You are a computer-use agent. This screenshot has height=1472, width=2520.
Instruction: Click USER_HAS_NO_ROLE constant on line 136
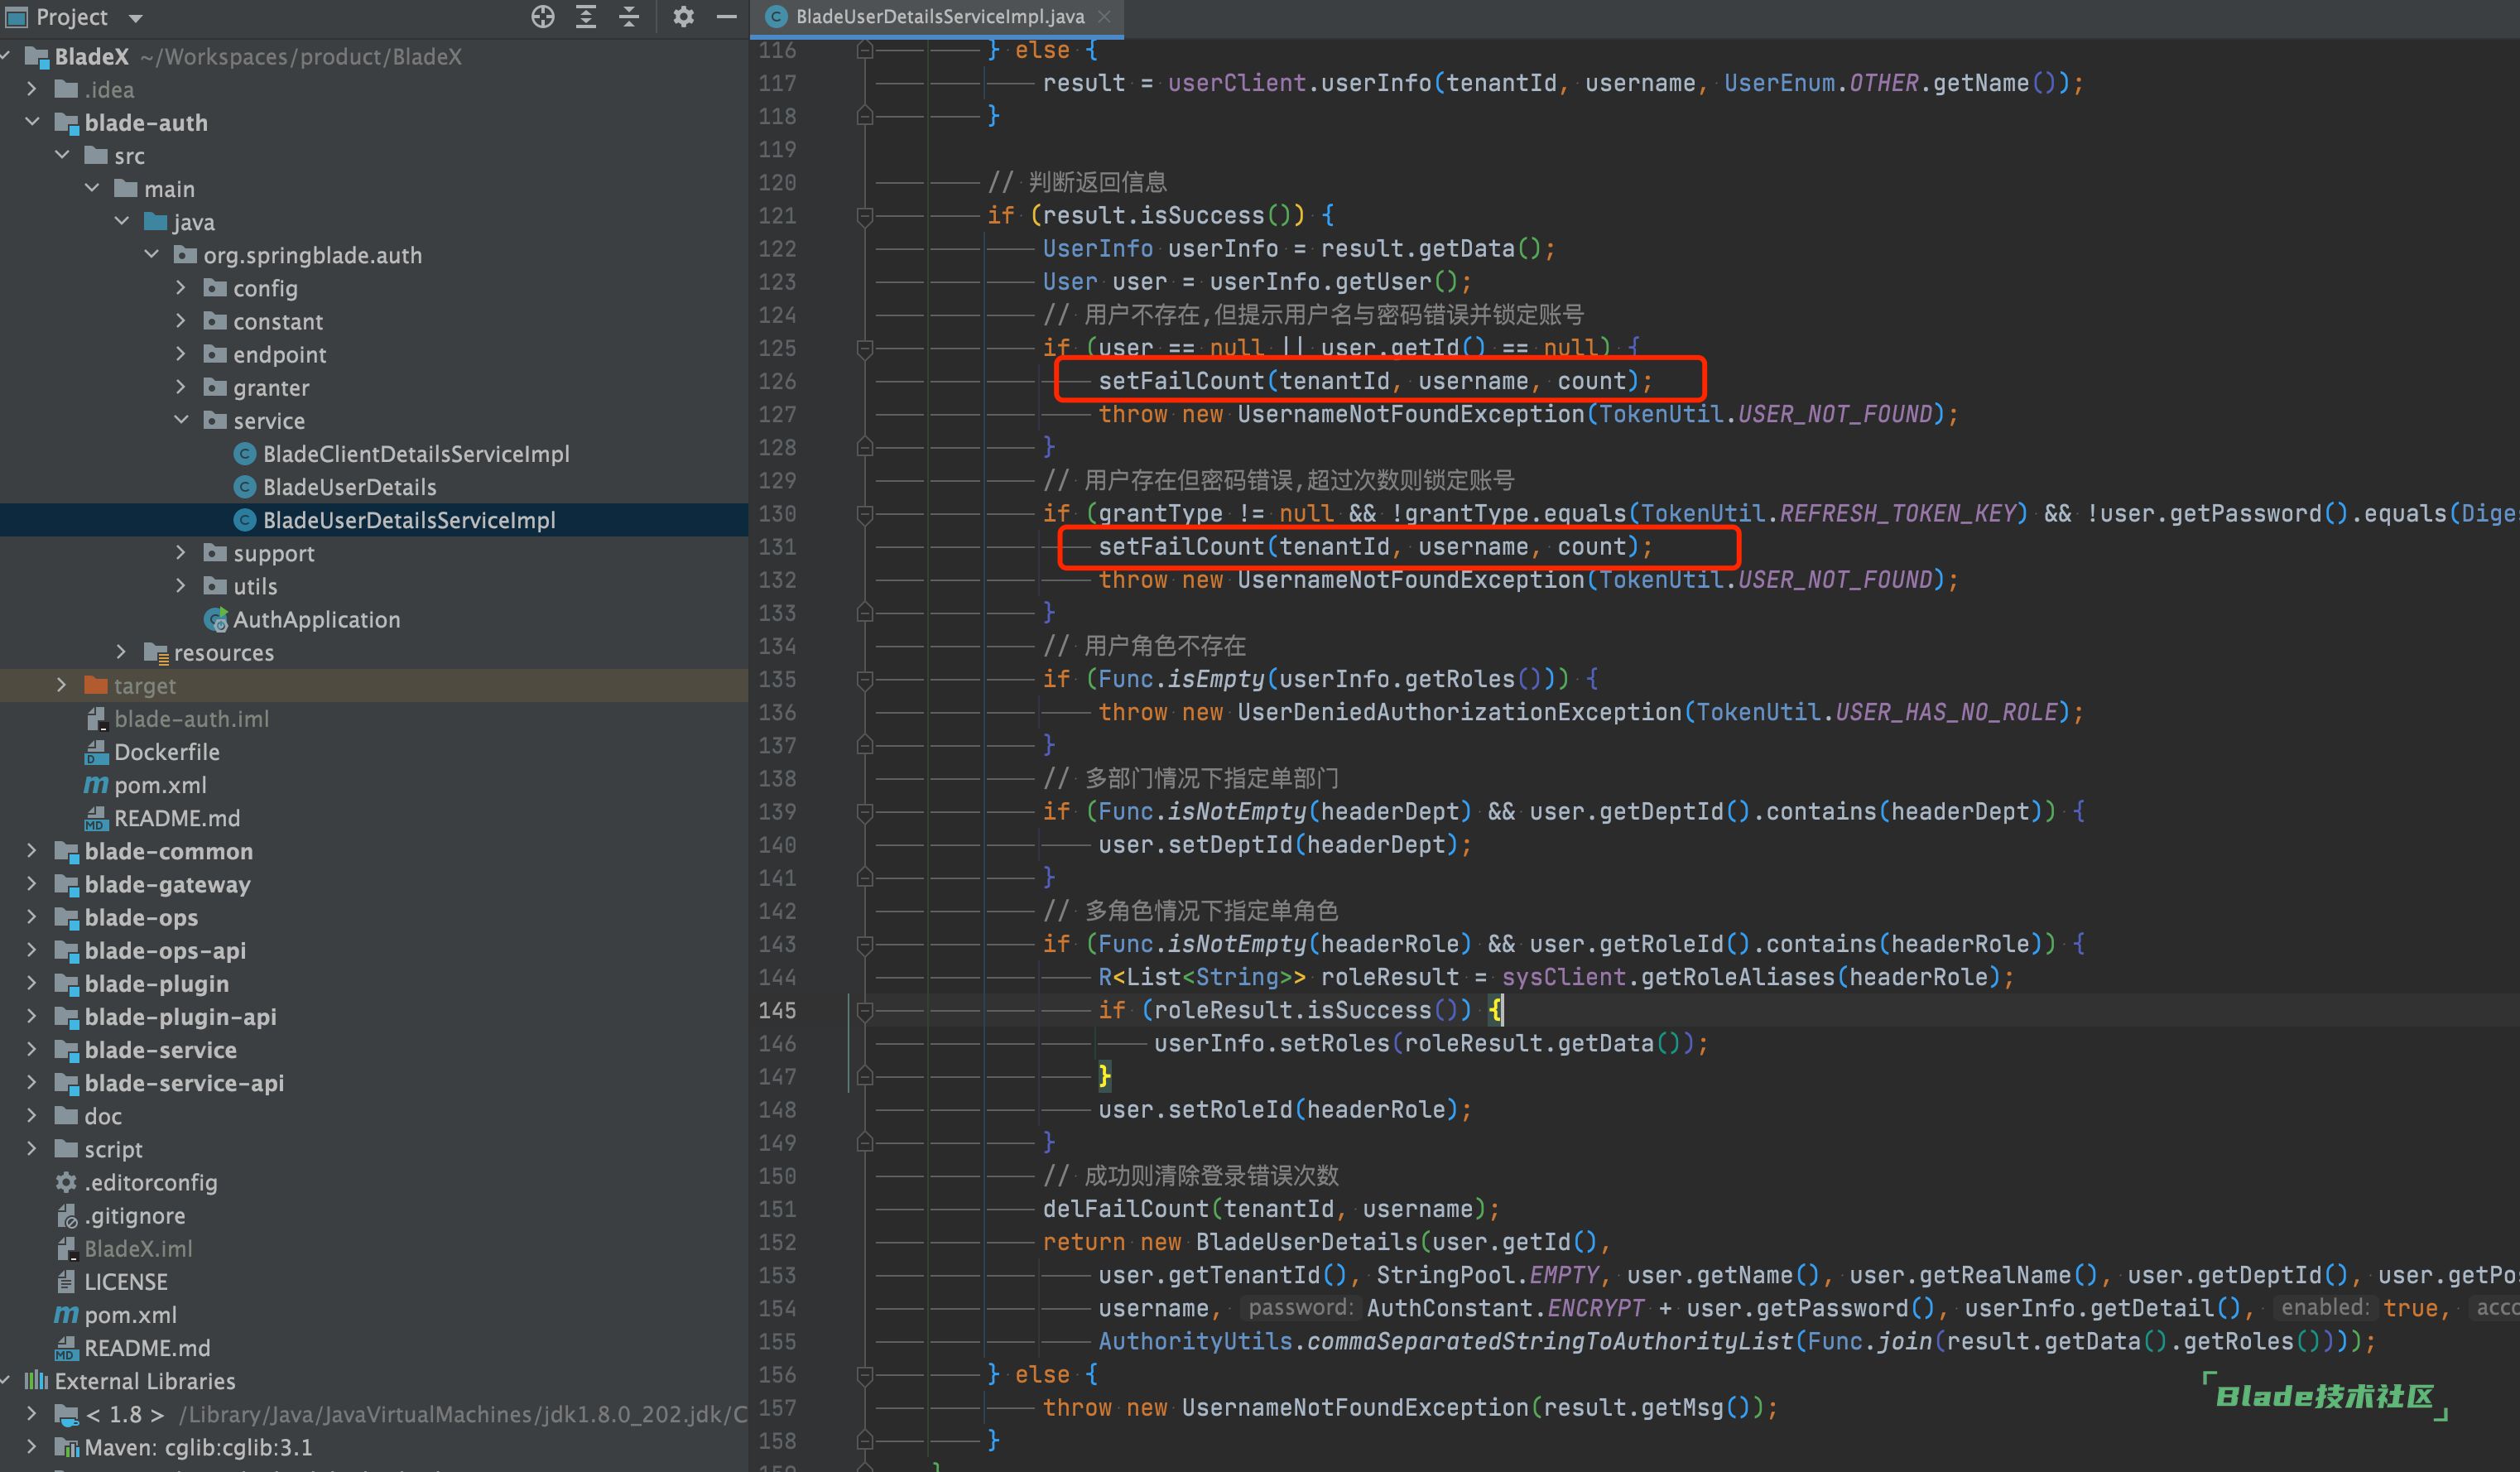1947,712
